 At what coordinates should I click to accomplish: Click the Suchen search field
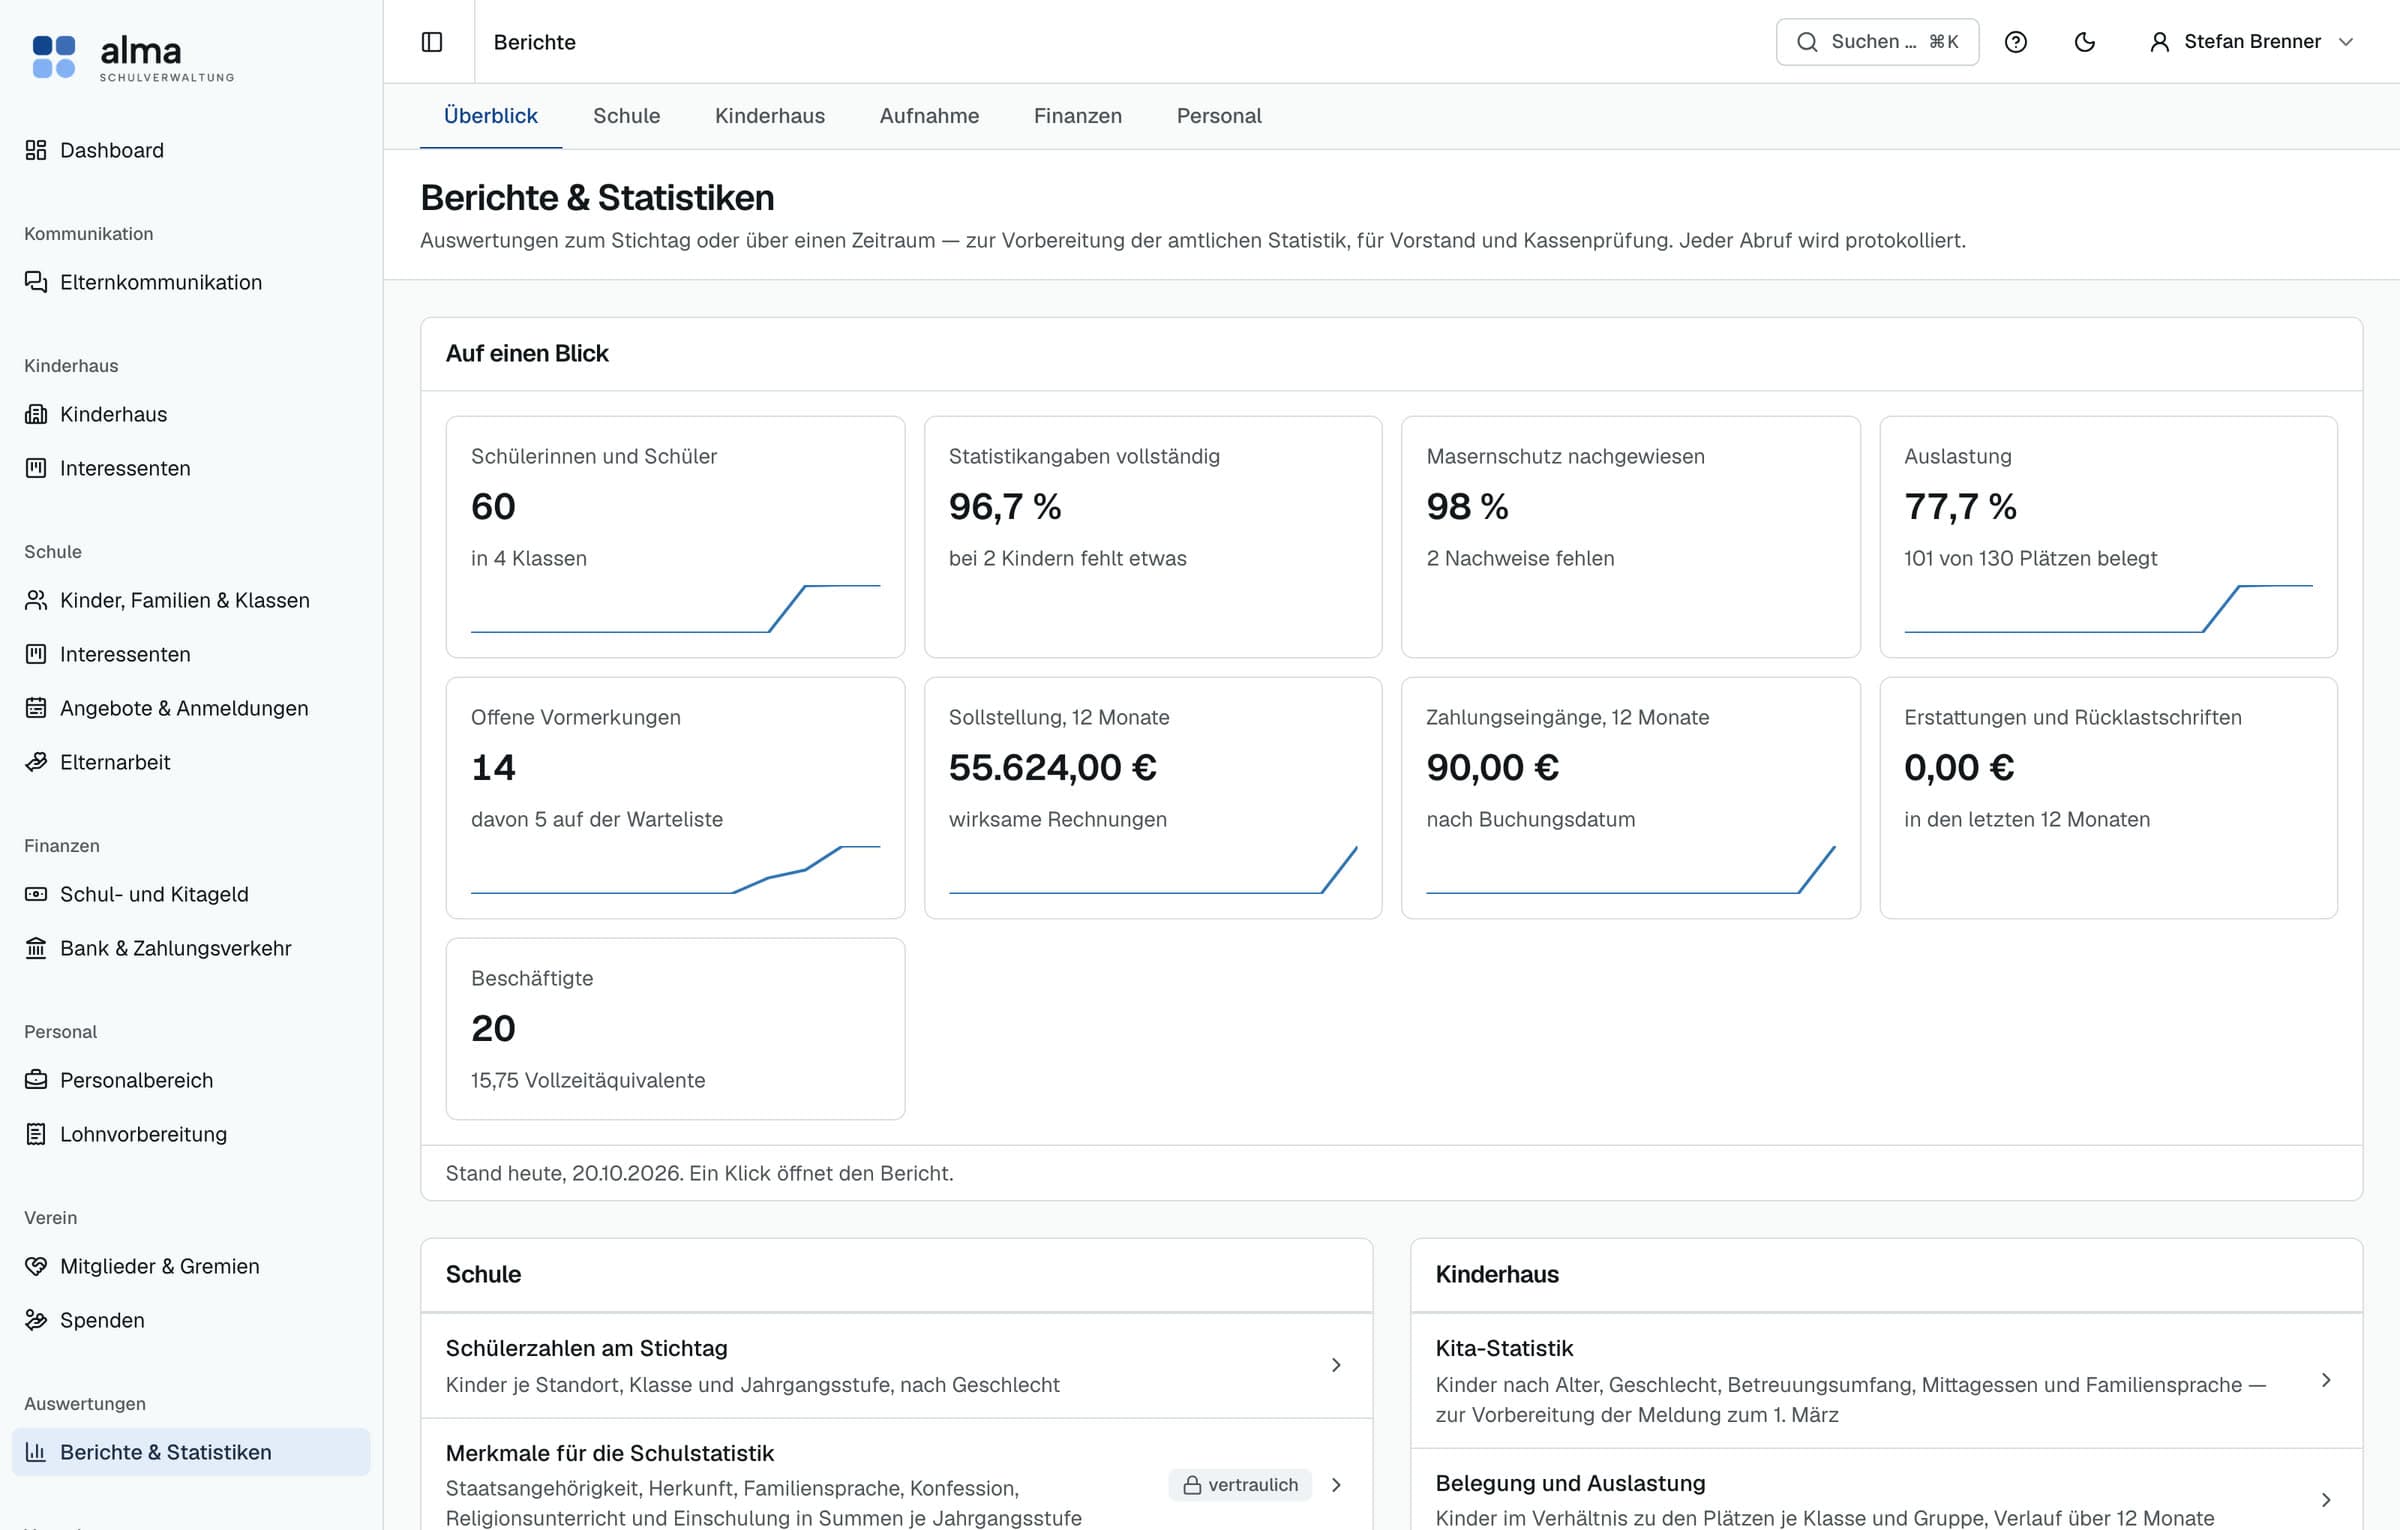click(1877, 42)
